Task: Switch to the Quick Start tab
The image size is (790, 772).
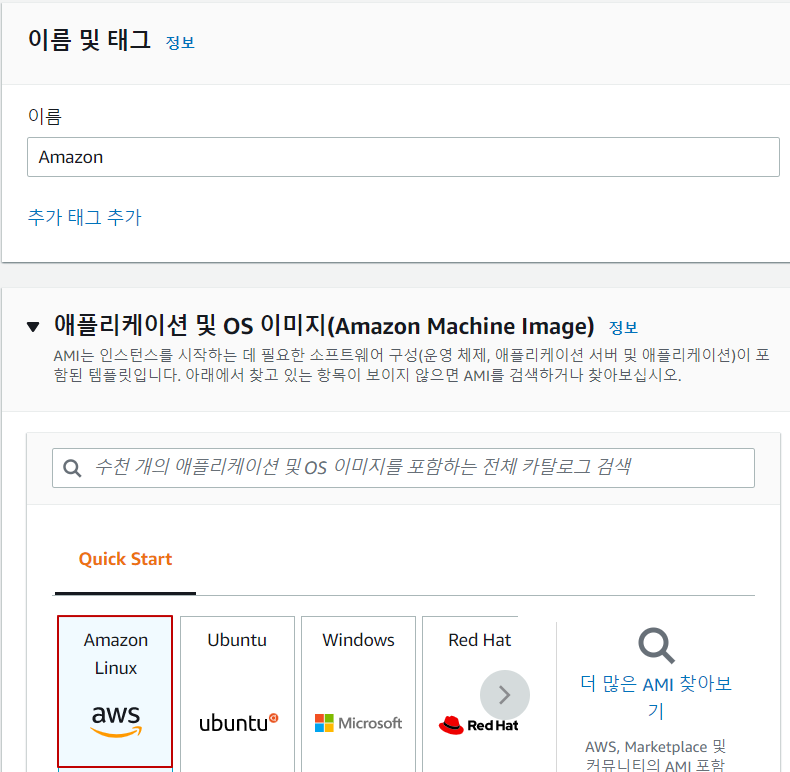Action: 125,559
